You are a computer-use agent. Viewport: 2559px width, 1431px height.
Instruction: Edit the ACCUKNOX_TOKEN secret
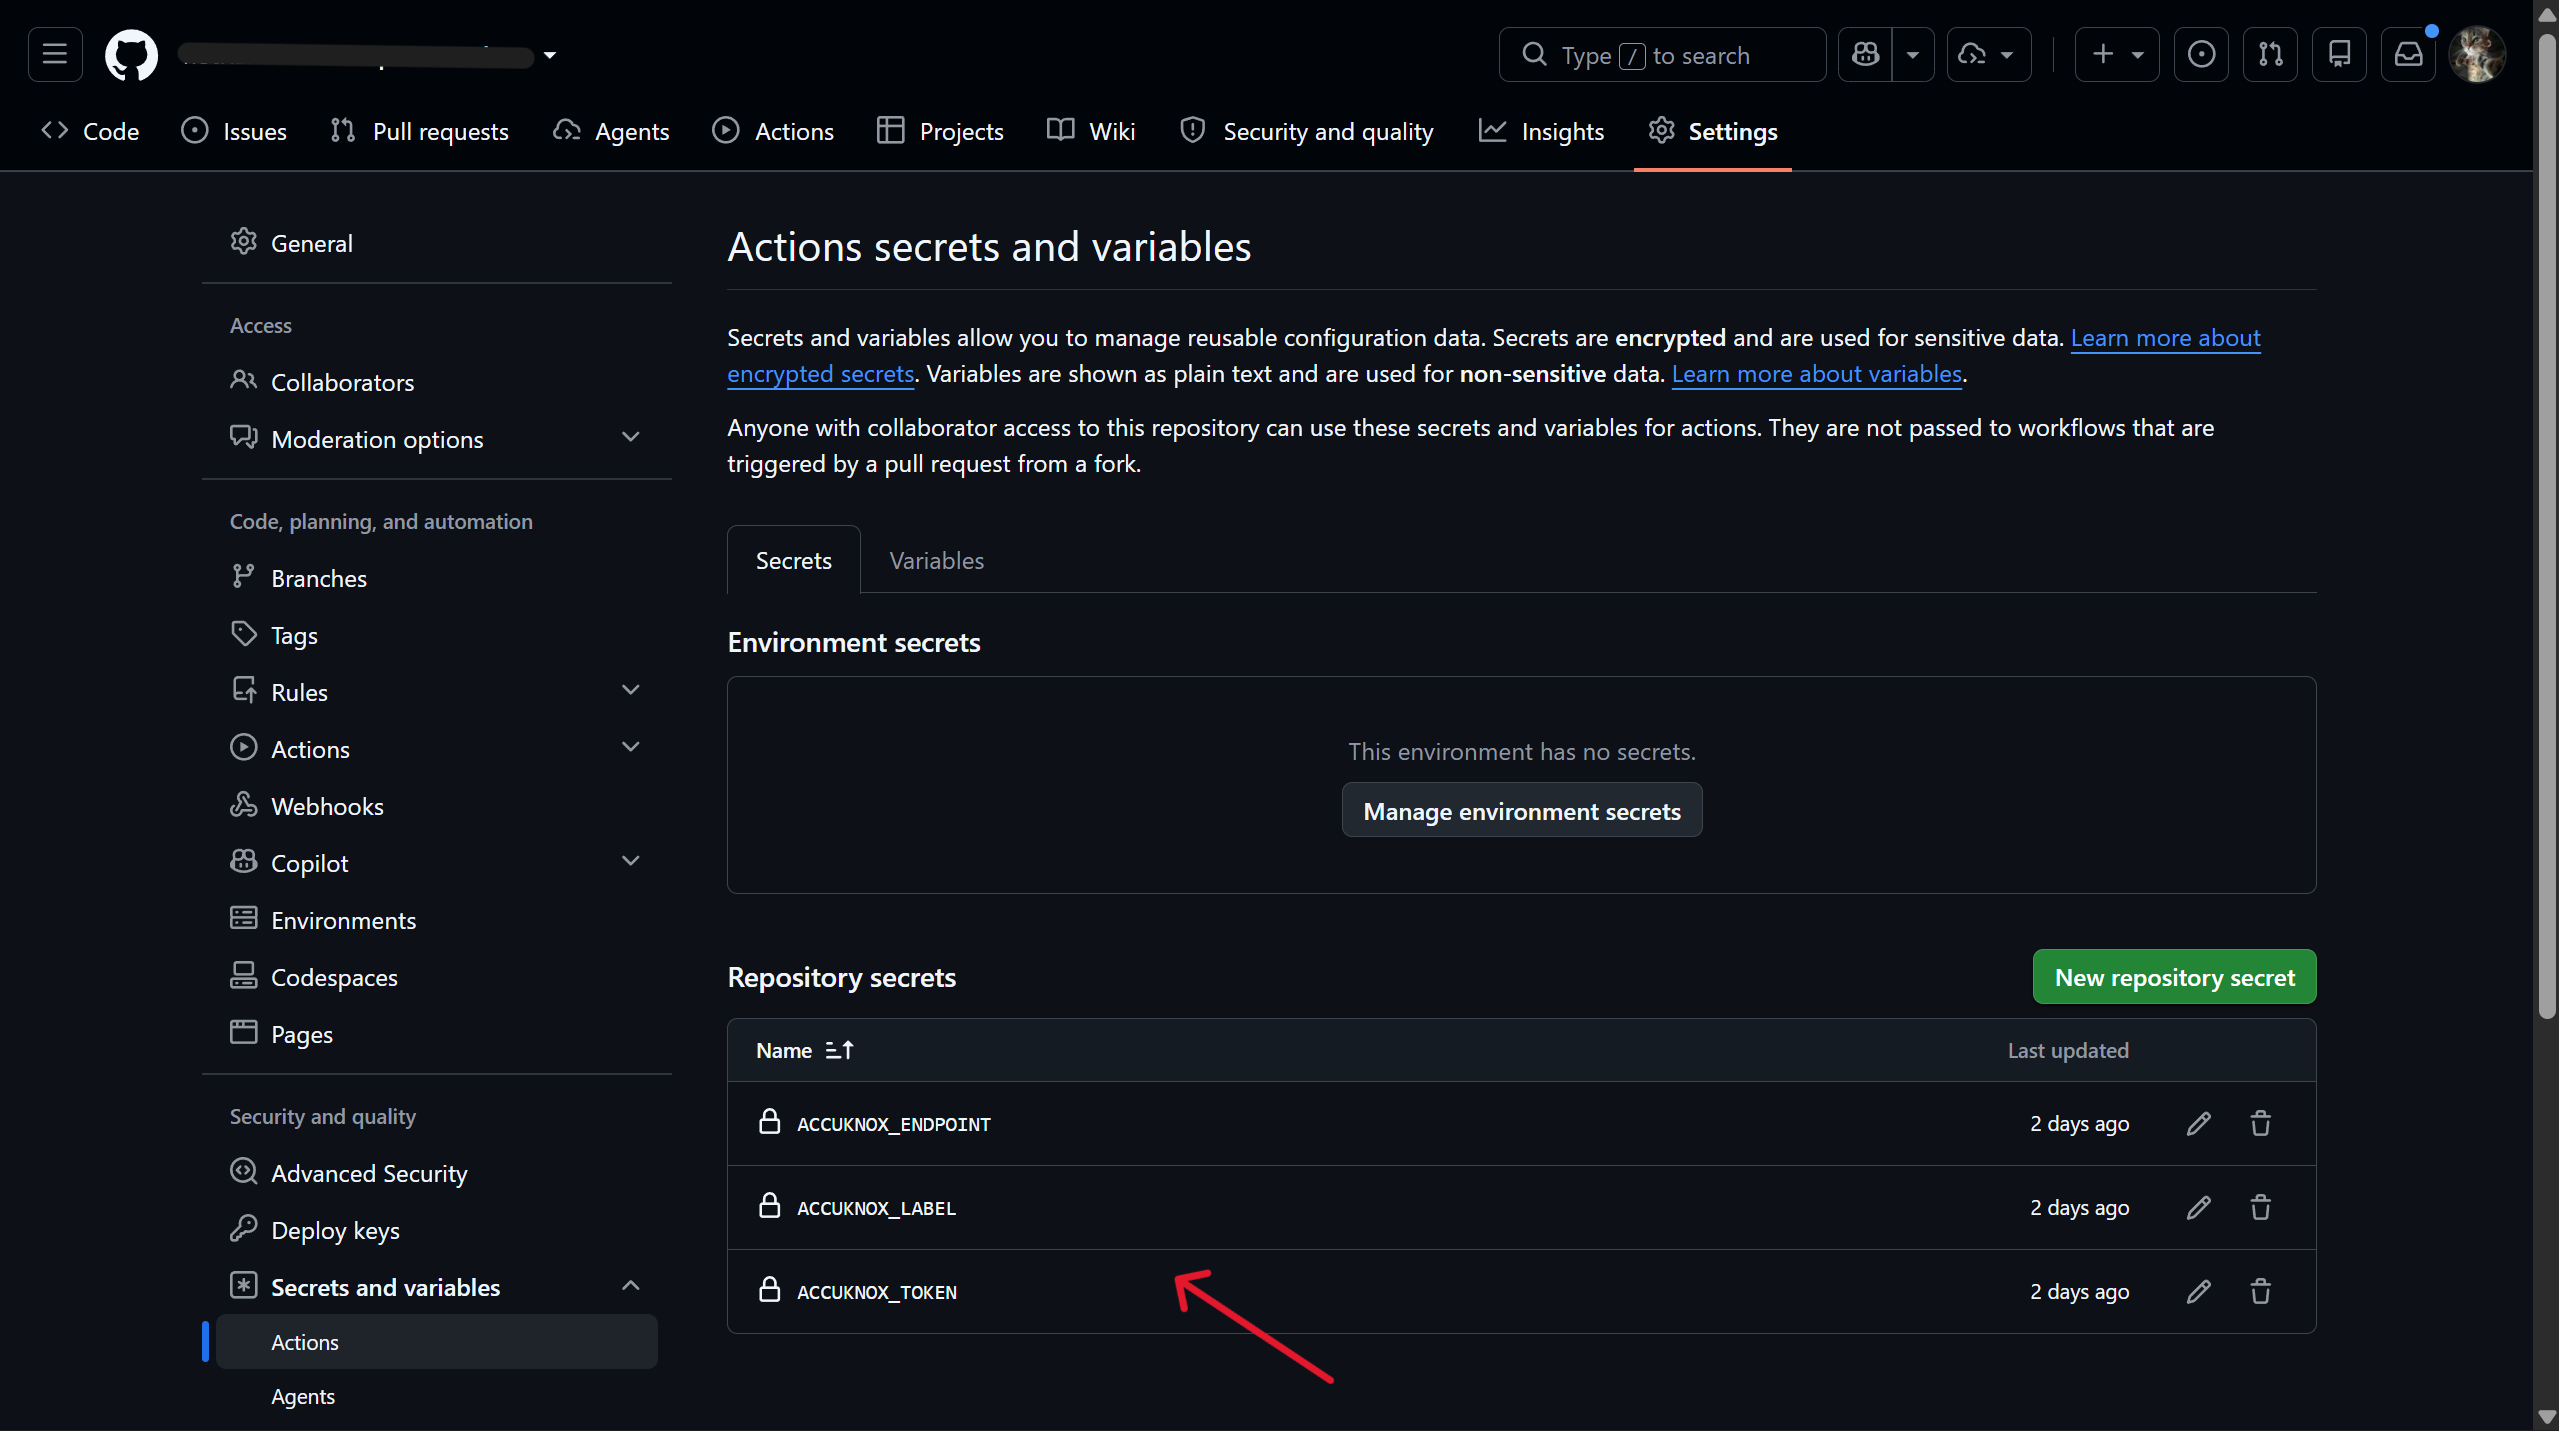click(2198, 1291)
